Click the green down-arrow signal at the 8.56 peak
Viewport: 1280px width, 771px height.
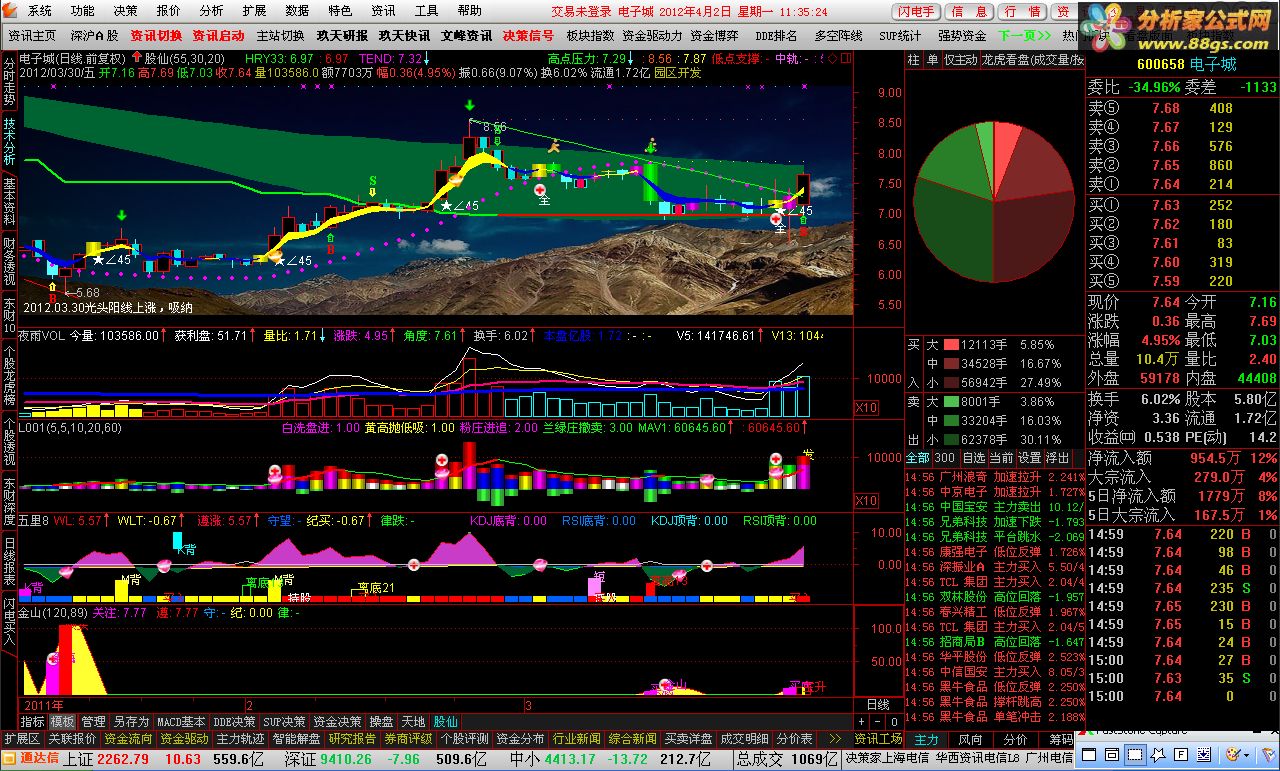tap(469, 105)
